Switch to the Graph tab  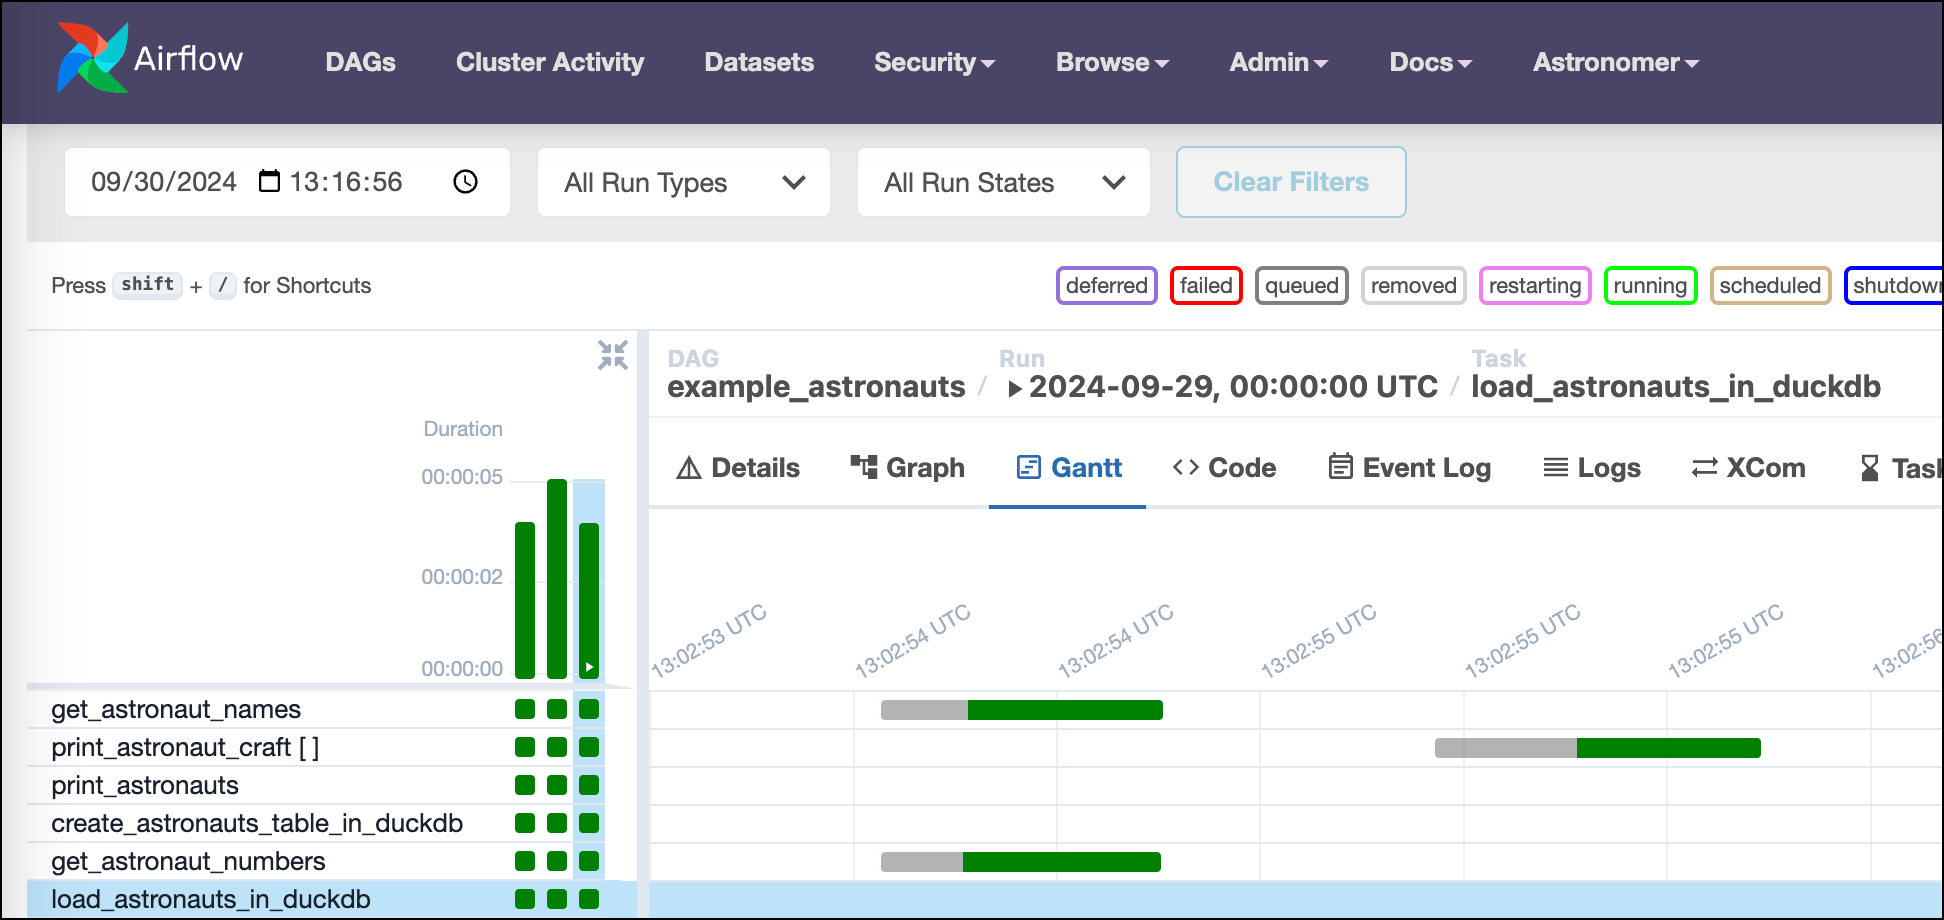pyautogui.click(x=907, y=468)
